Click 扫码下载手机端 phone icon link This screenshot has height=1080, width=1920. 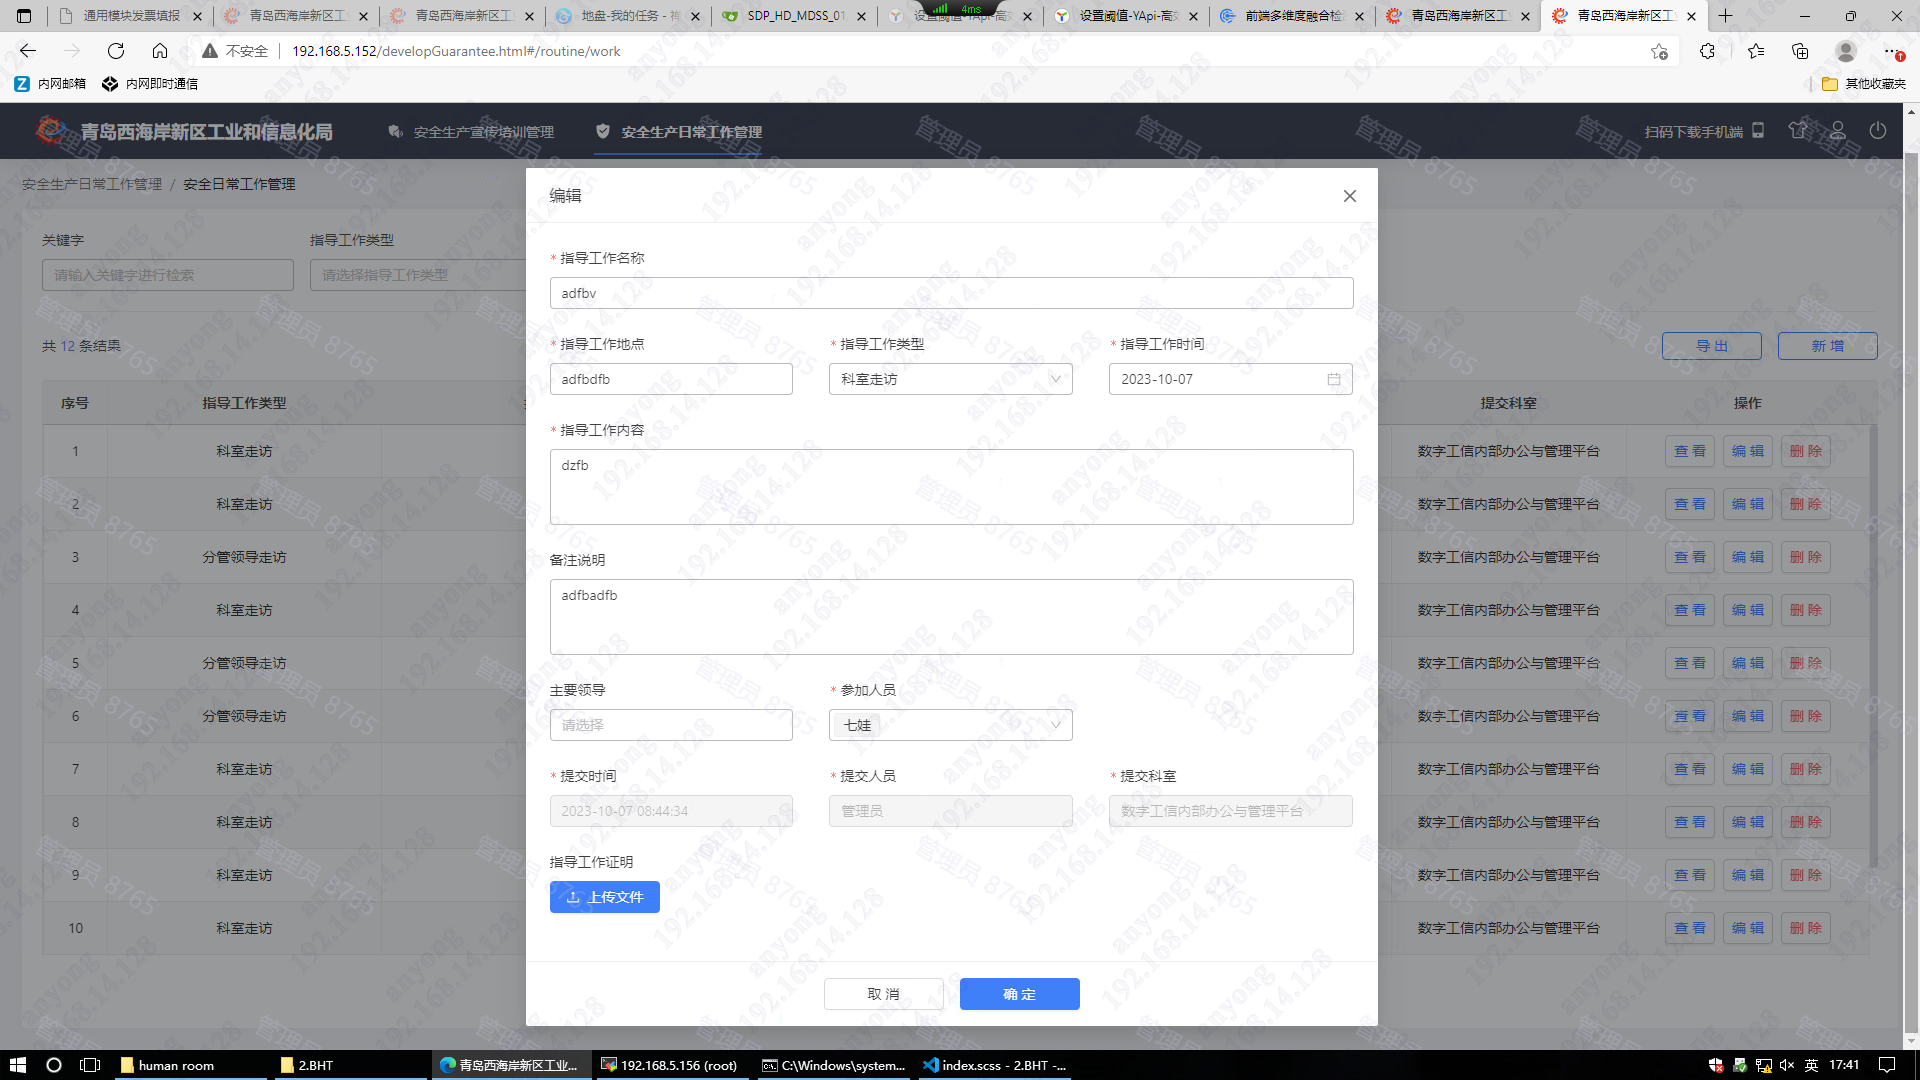pos(1705,131)
